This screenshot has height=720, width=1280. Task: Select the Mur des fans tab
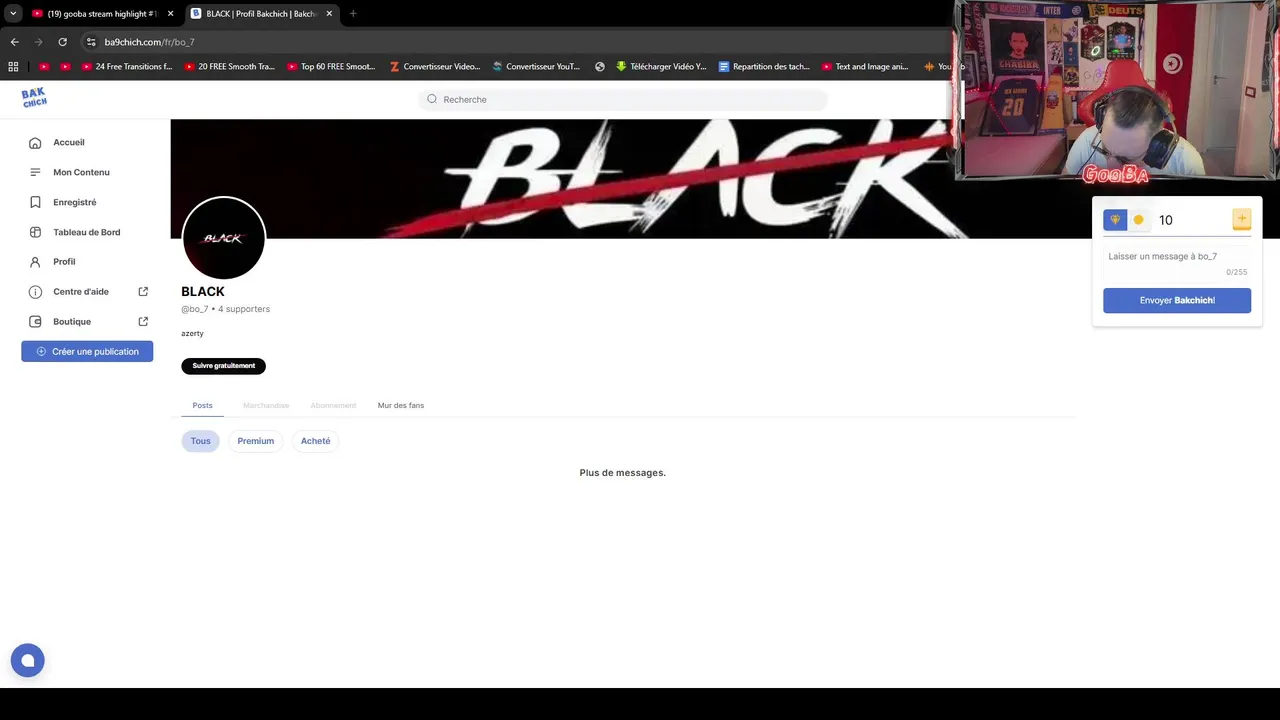[401, 405]
